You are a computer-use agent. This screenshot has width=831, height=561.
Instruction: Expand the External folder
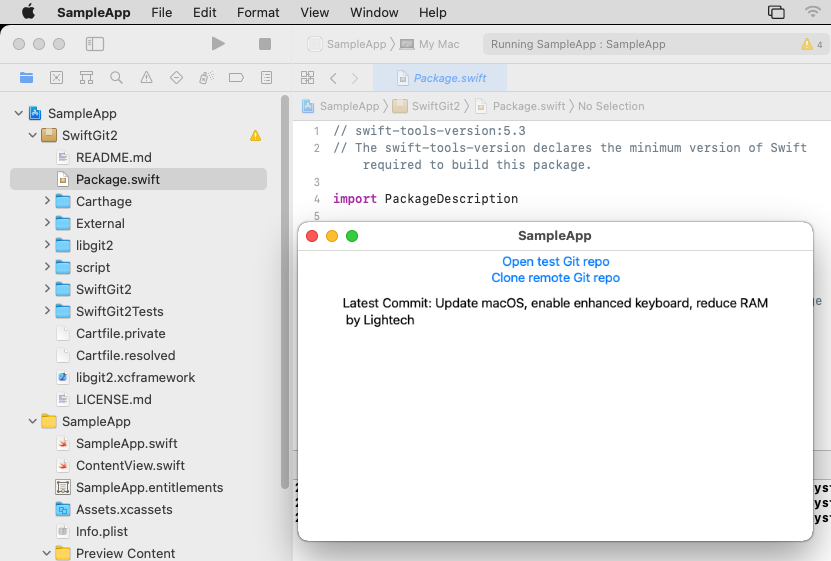click(x=47, y=222)
